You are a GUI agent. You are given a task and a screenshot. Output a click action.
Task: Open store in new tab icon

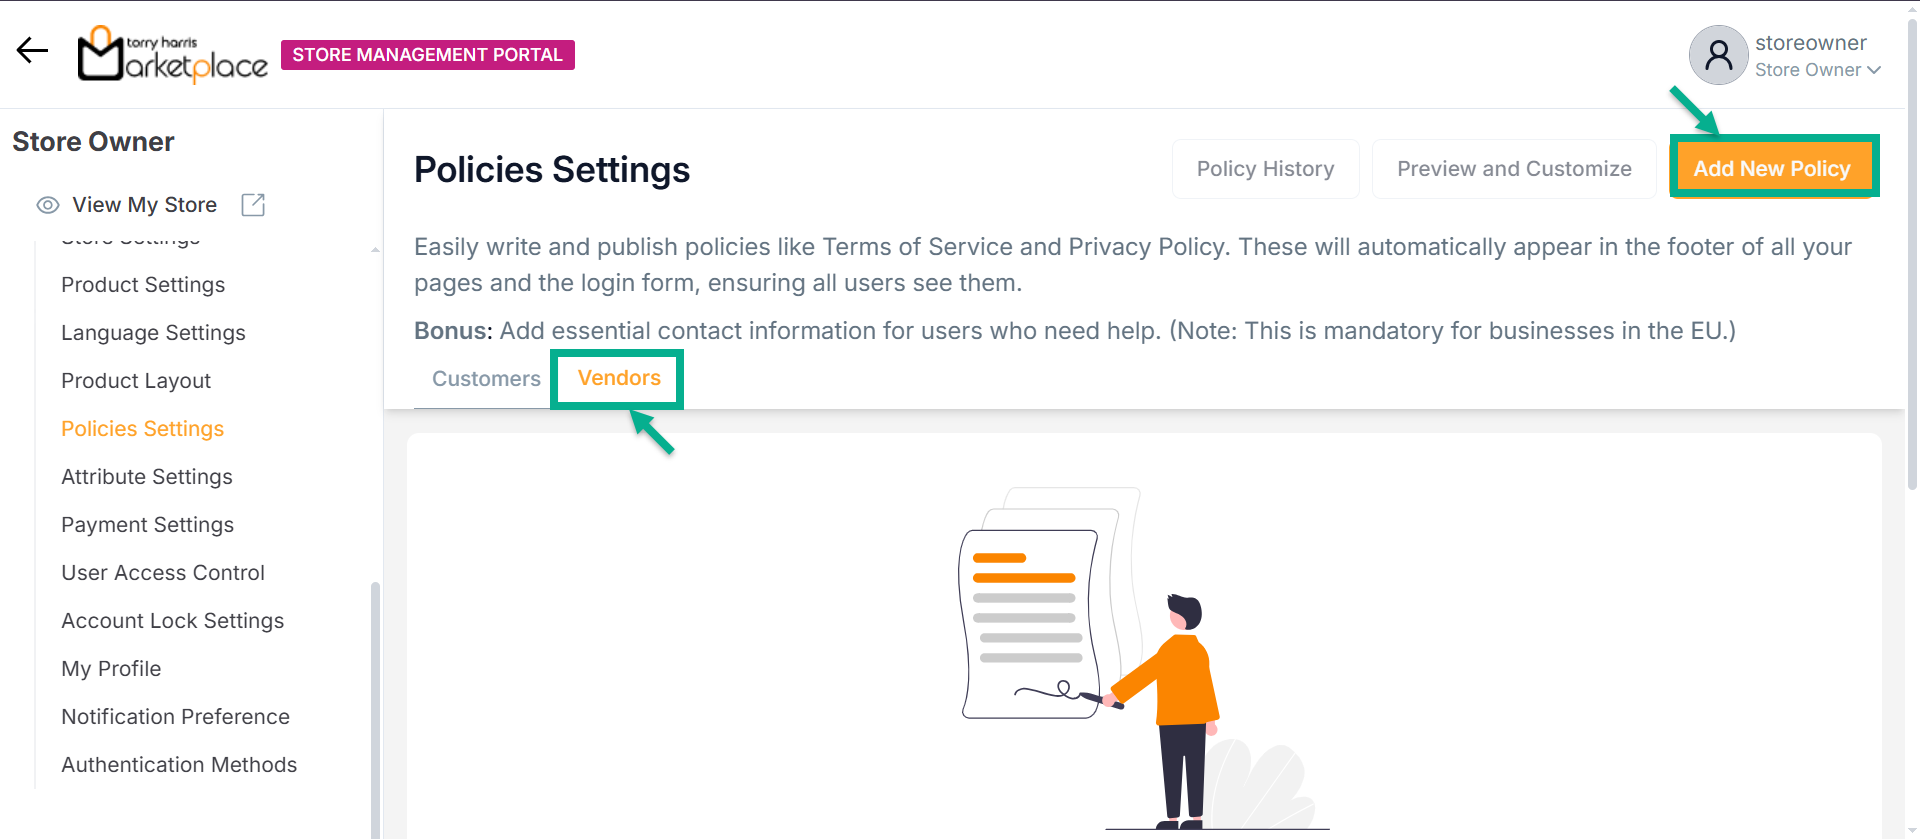(253, 205)
